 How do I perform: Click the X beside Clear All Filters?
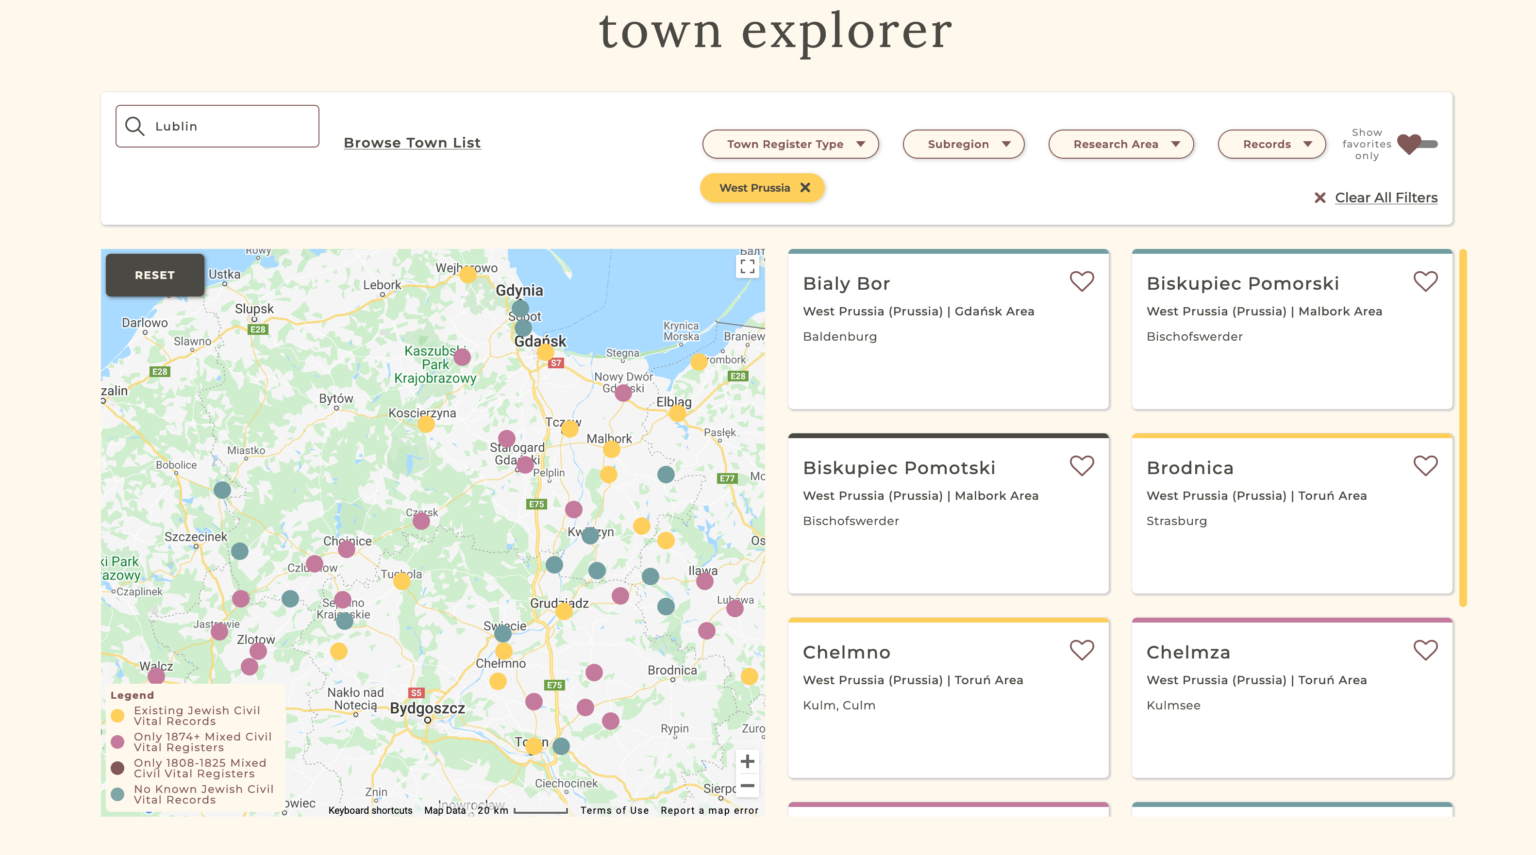(1319, 197)
